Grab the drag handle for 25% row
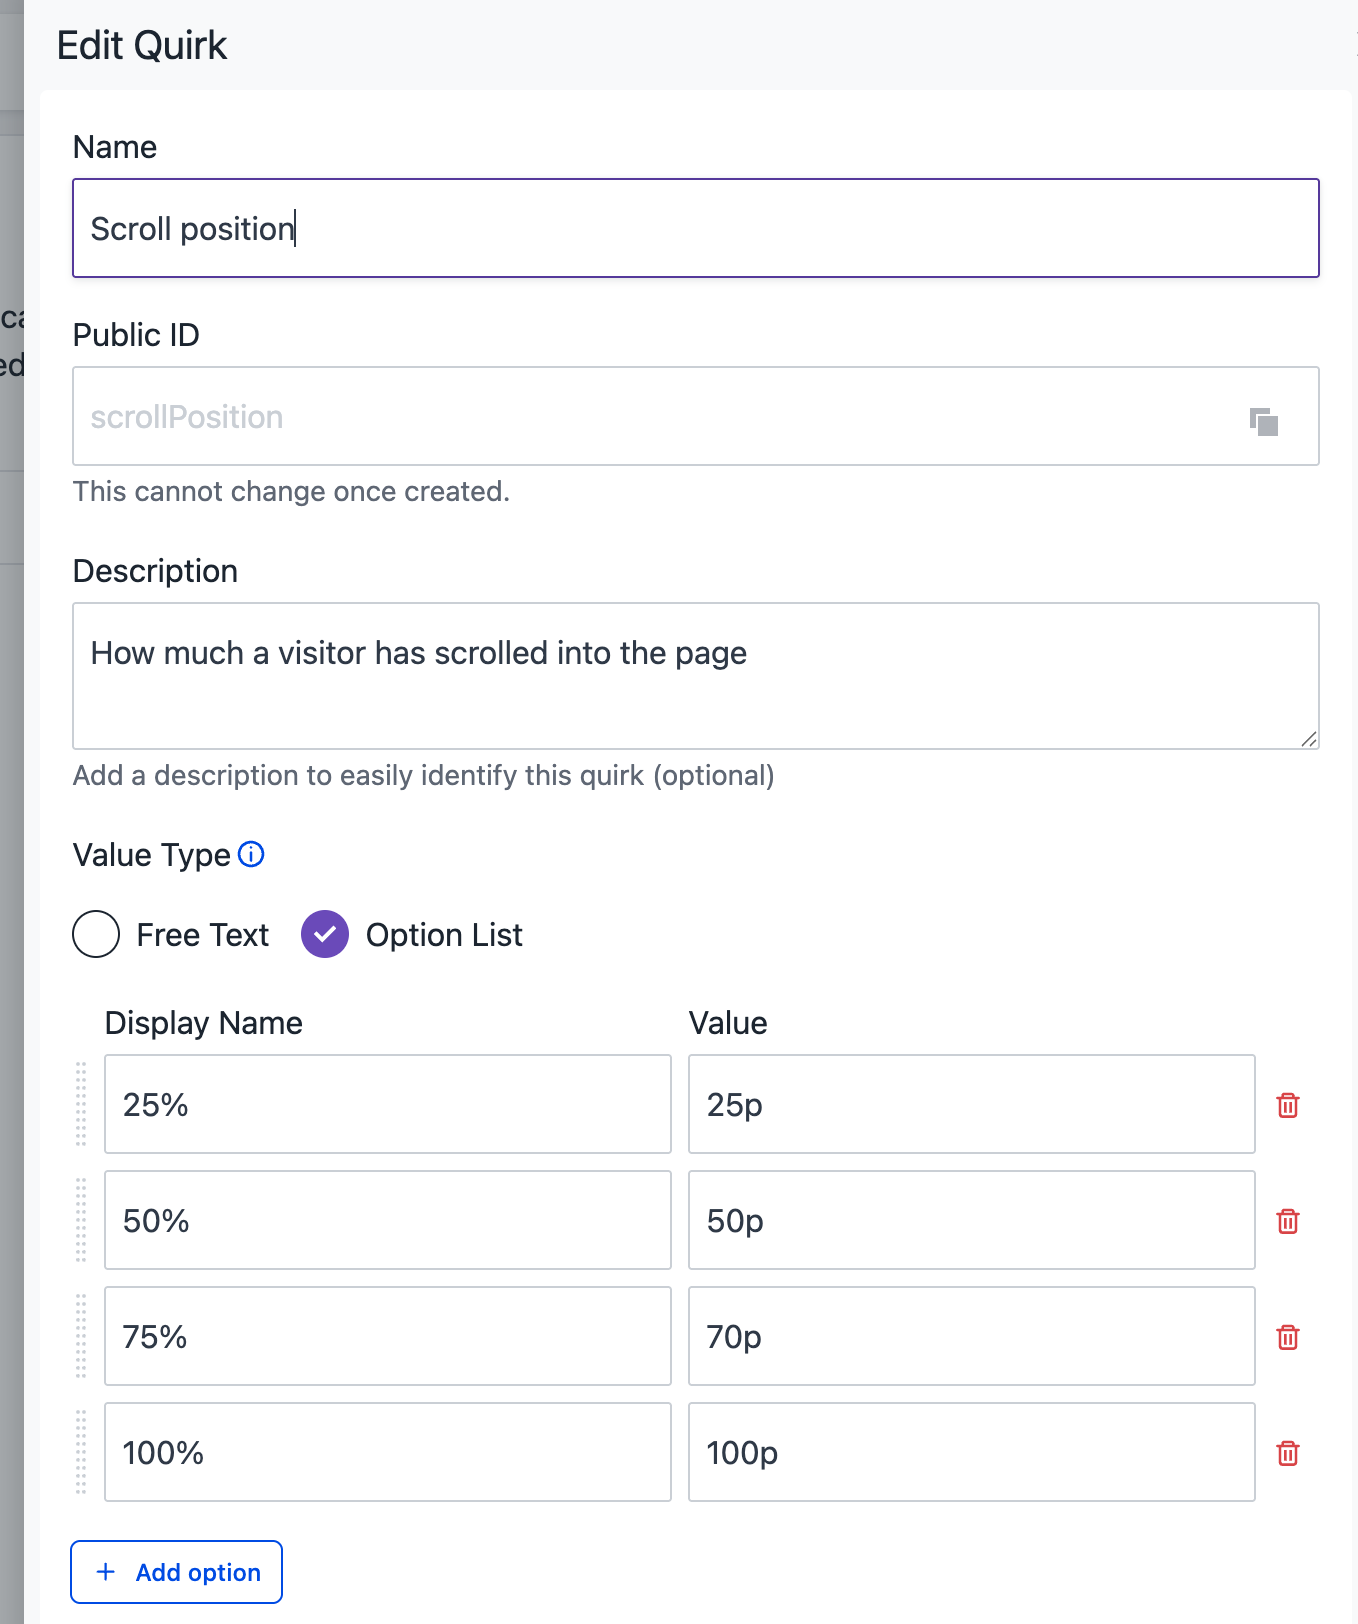This screenshot has height=1624, width=1358. point(81,1104)
